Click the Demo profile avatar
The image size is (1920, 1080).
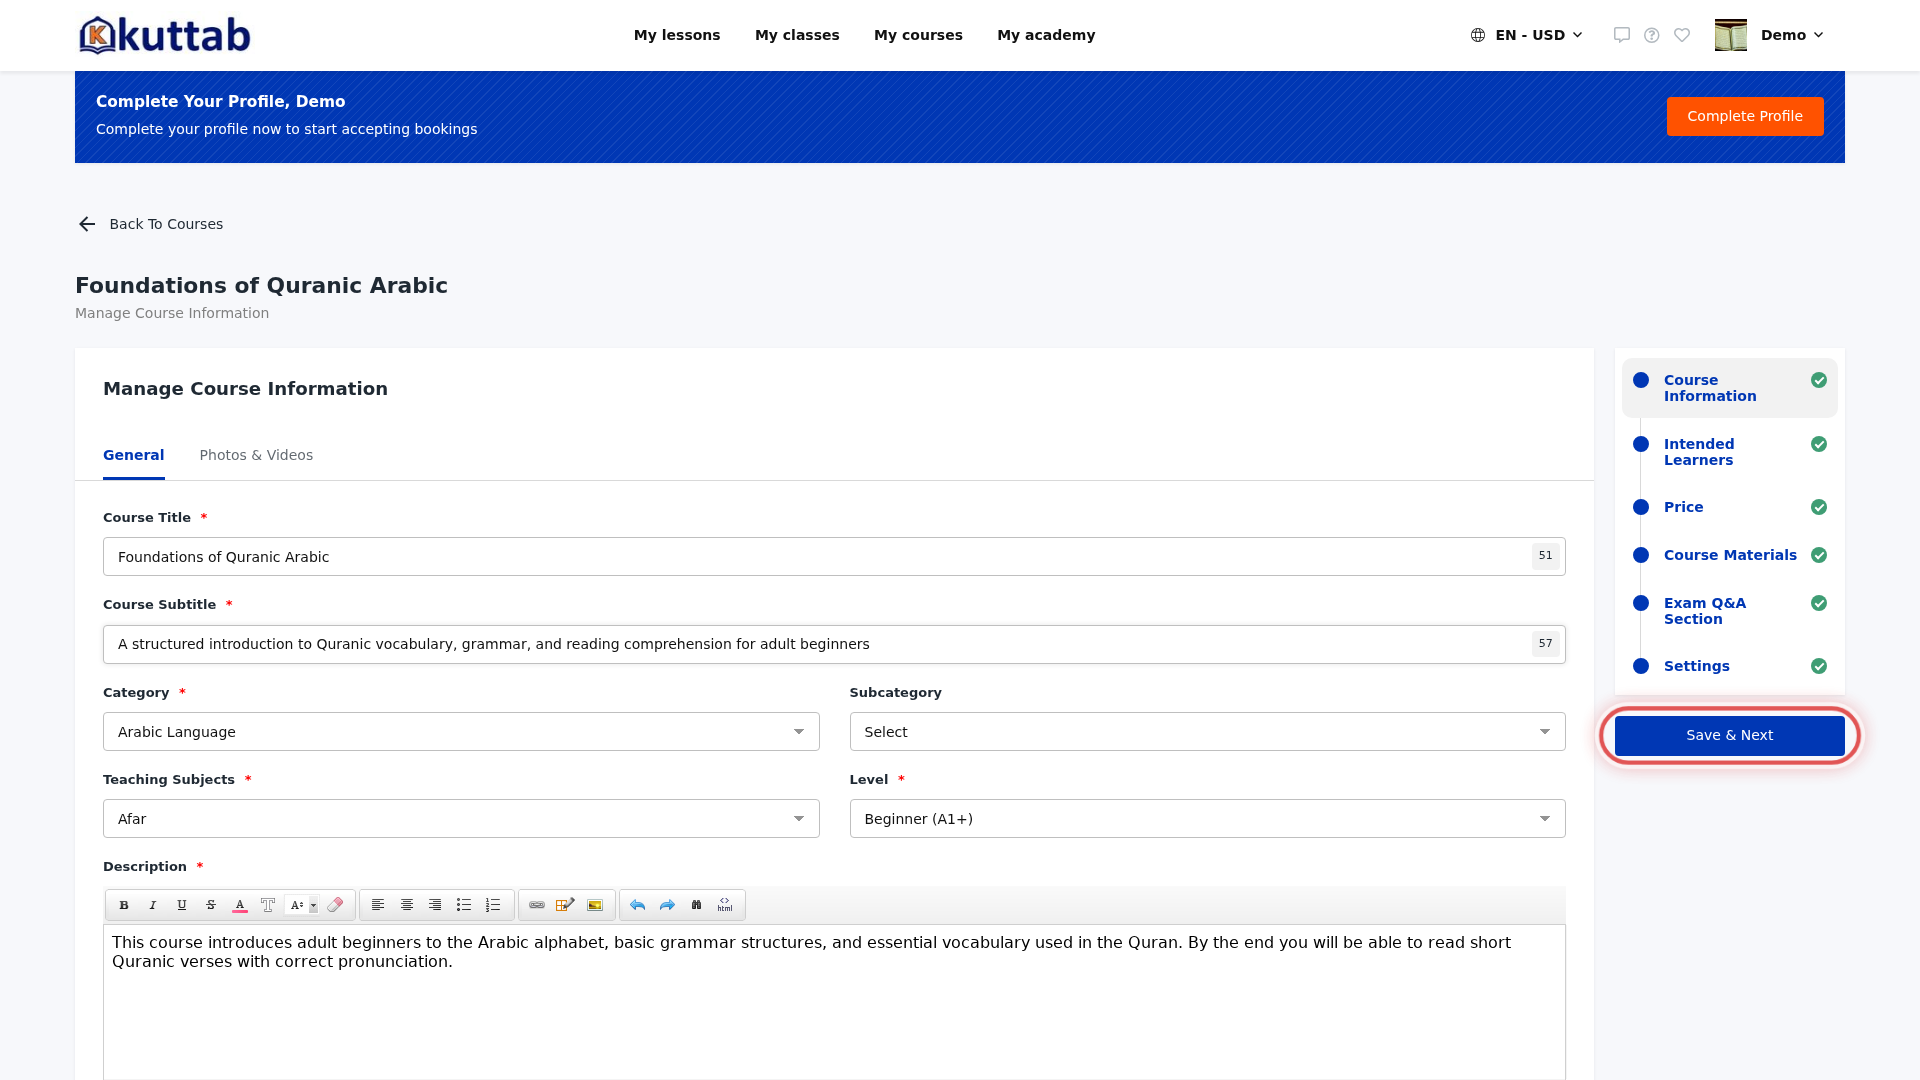pyautogui.click(x=1731, y=35)
